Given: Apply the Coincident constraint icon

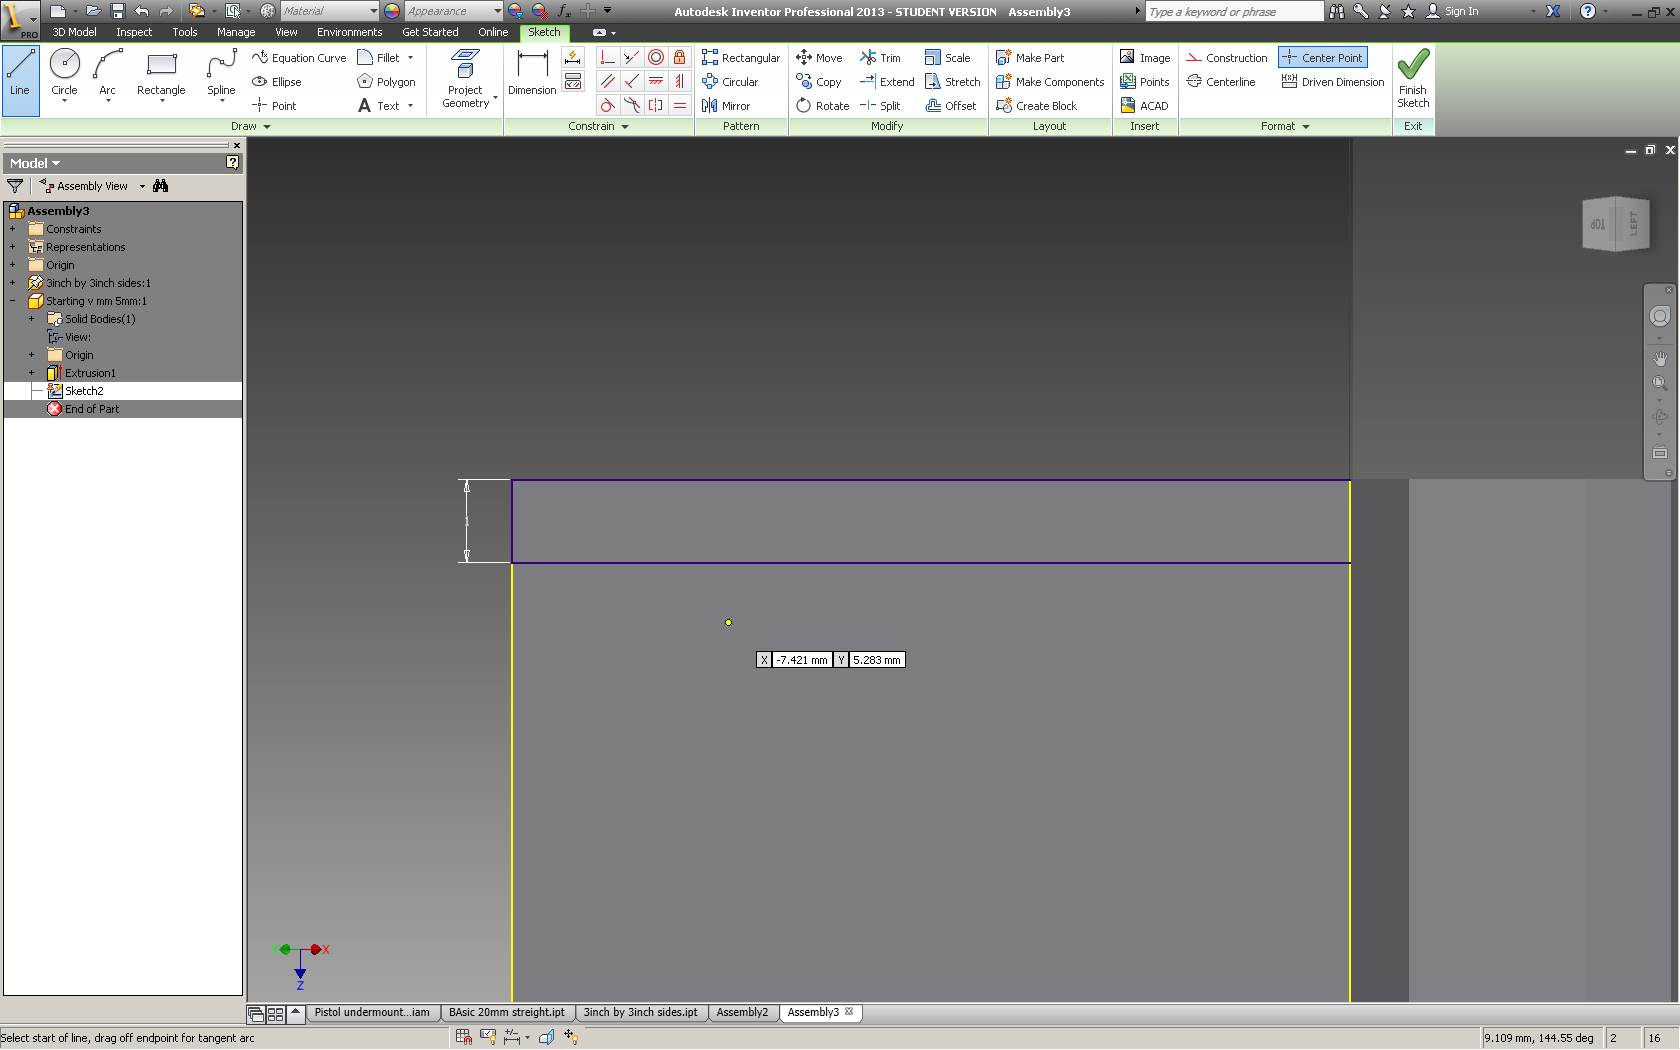Looking at the screenshot, I should tap(607, 58).
